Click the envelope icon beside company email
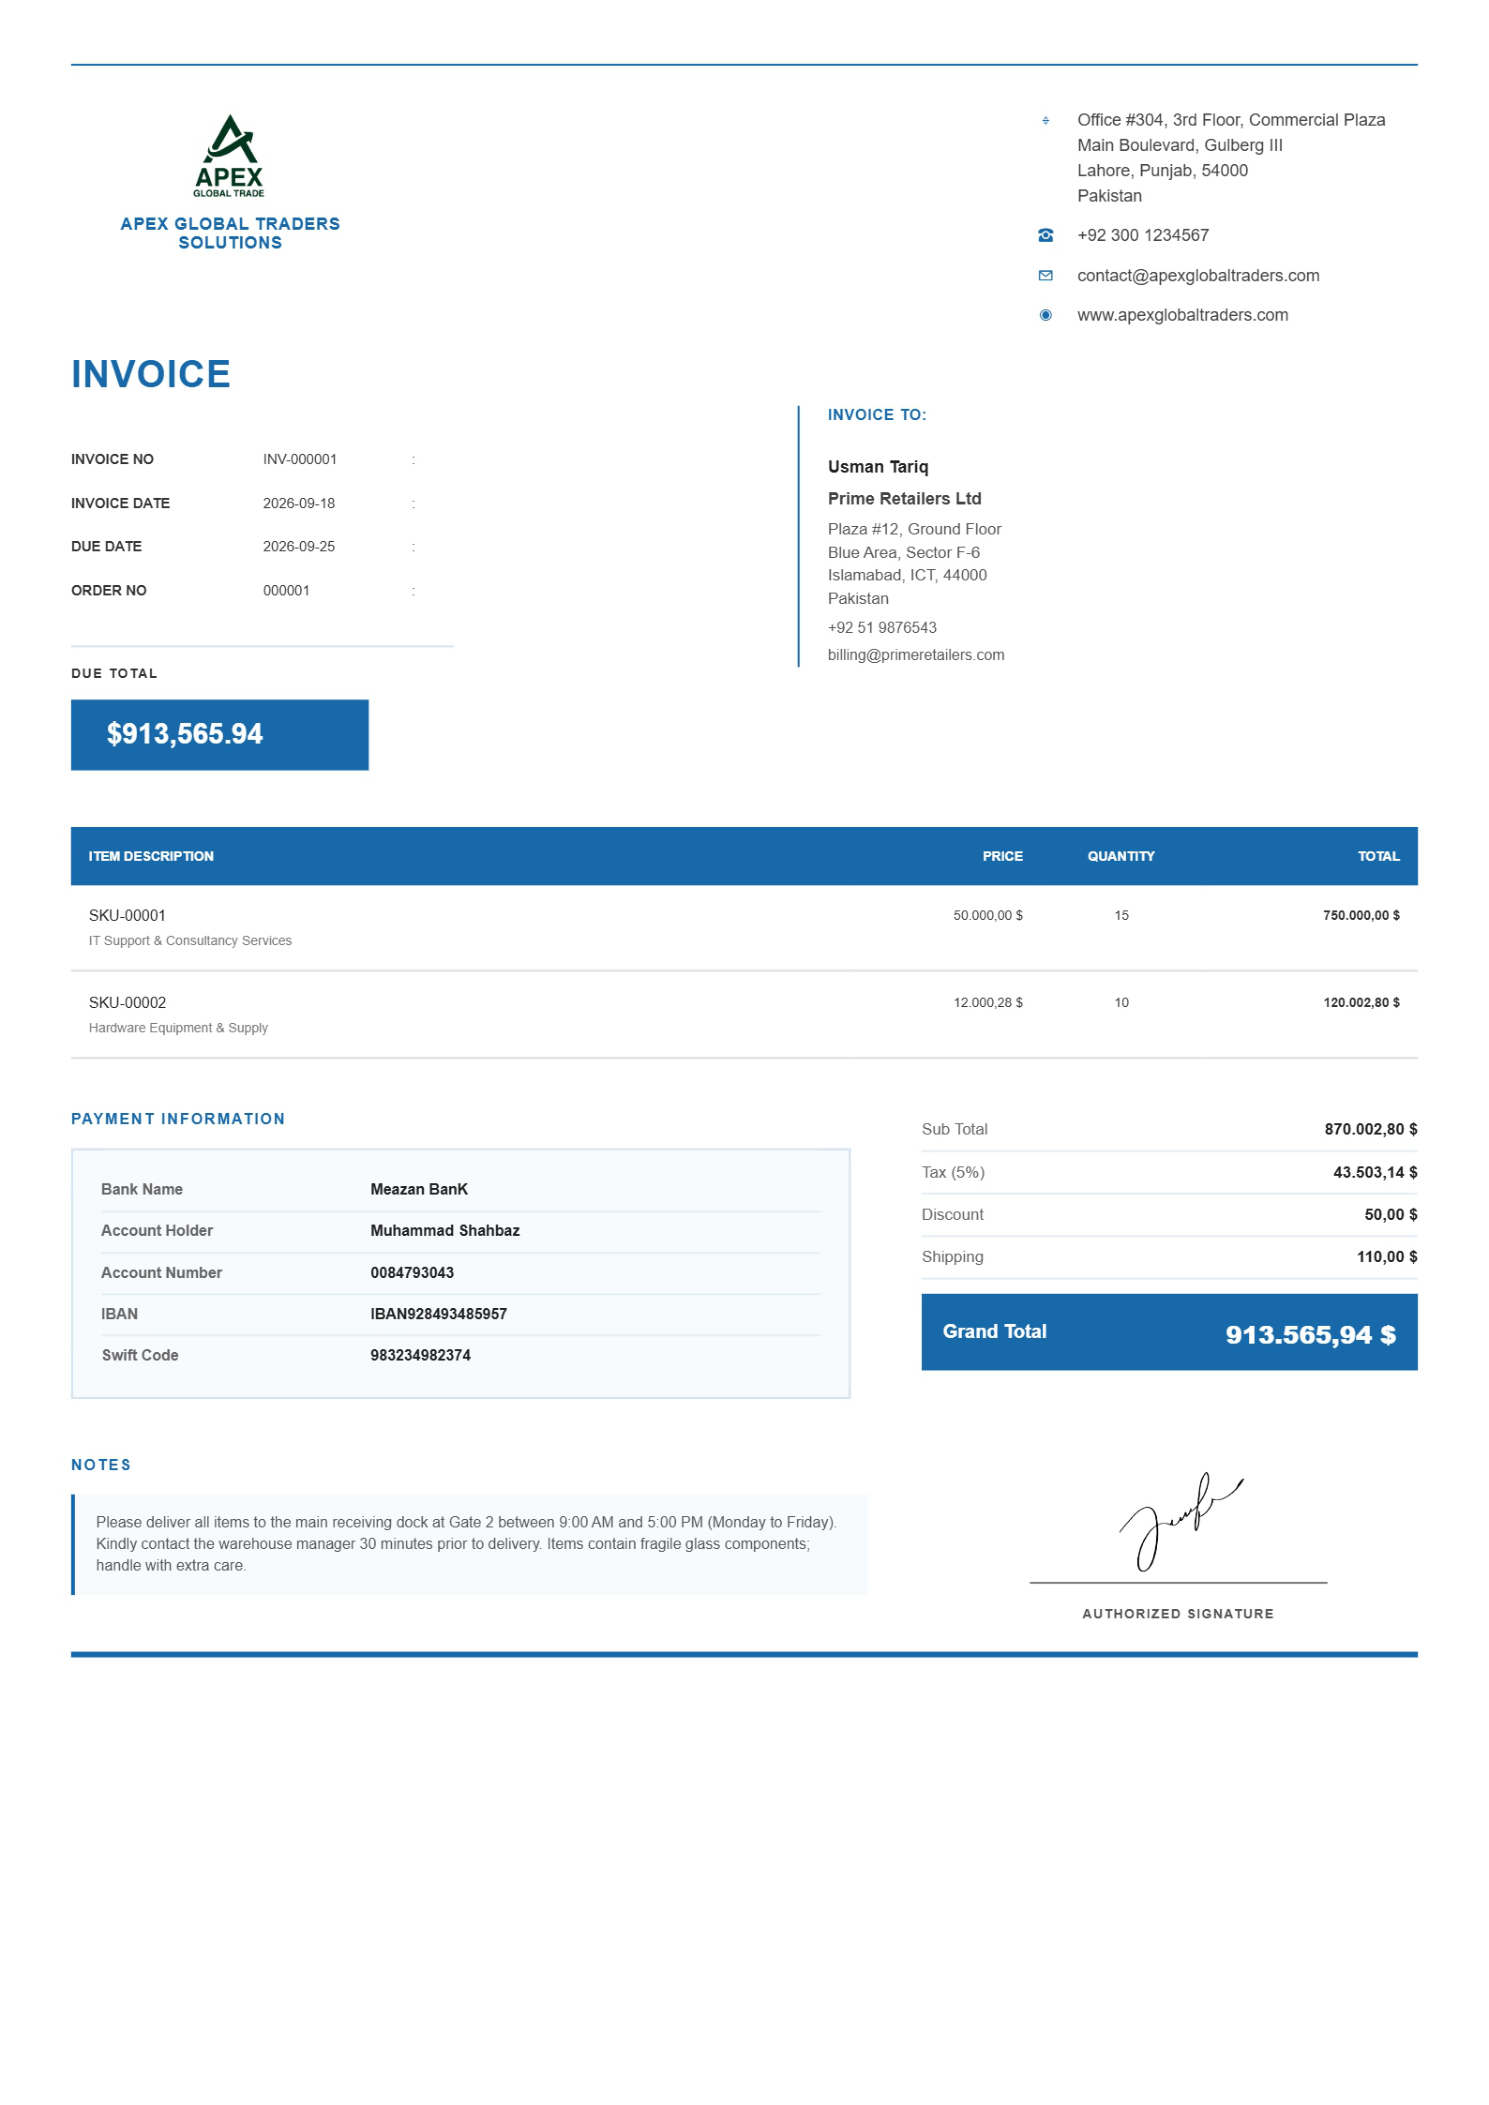The width and height of the screenshot is (1489, 2105). tap(1045, 275)
